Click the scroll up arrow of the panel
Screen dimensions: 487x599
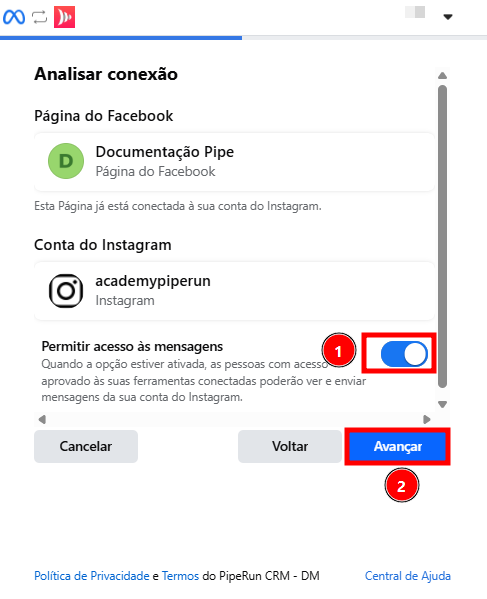(x=442, y=75)
